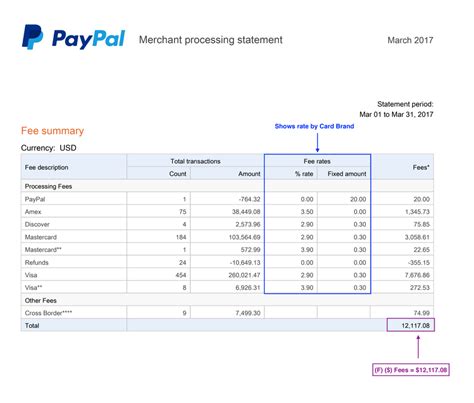Click the Mastercard count '184'
The width and height of the screenshot is (474, 403).
[x=181, y=237]
